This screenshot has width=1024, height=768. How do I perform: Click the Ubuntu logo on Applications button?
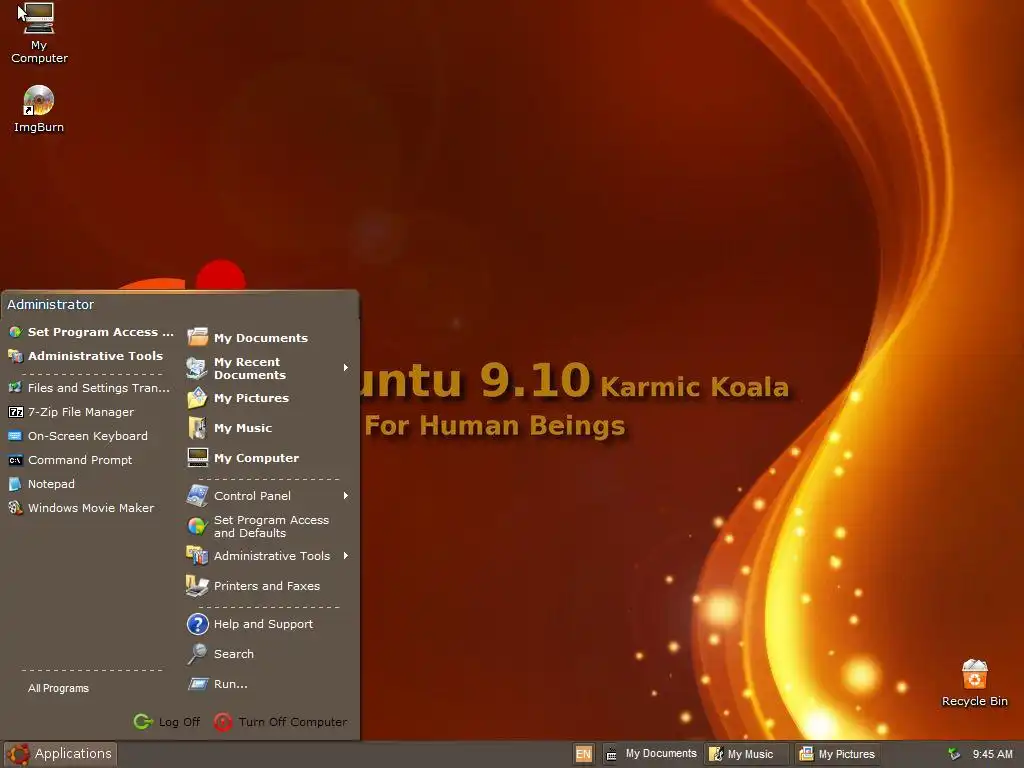point(18,754)
